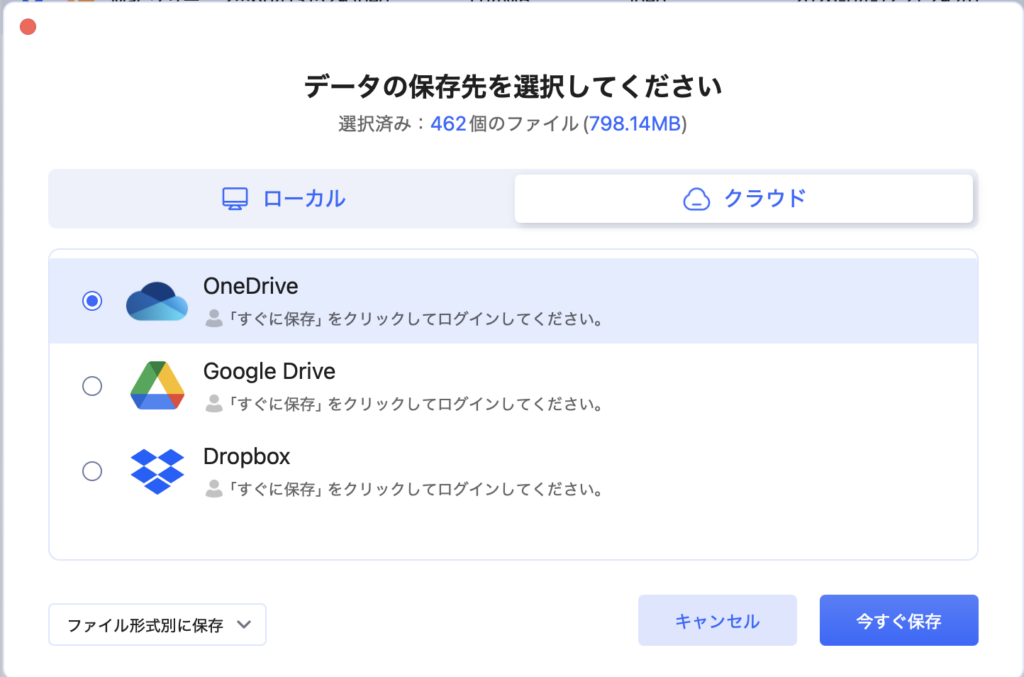Image resolution: width=1024 pixels, height=677 pixels.
Task: Click the person icon next to Dropbox login hint
Action: click(x=212, y=489)
